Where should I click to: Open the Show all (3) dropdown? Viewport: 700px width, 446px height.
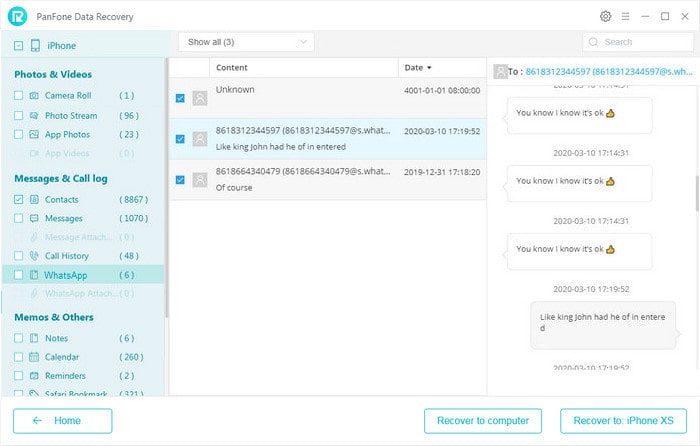(246, 42)
